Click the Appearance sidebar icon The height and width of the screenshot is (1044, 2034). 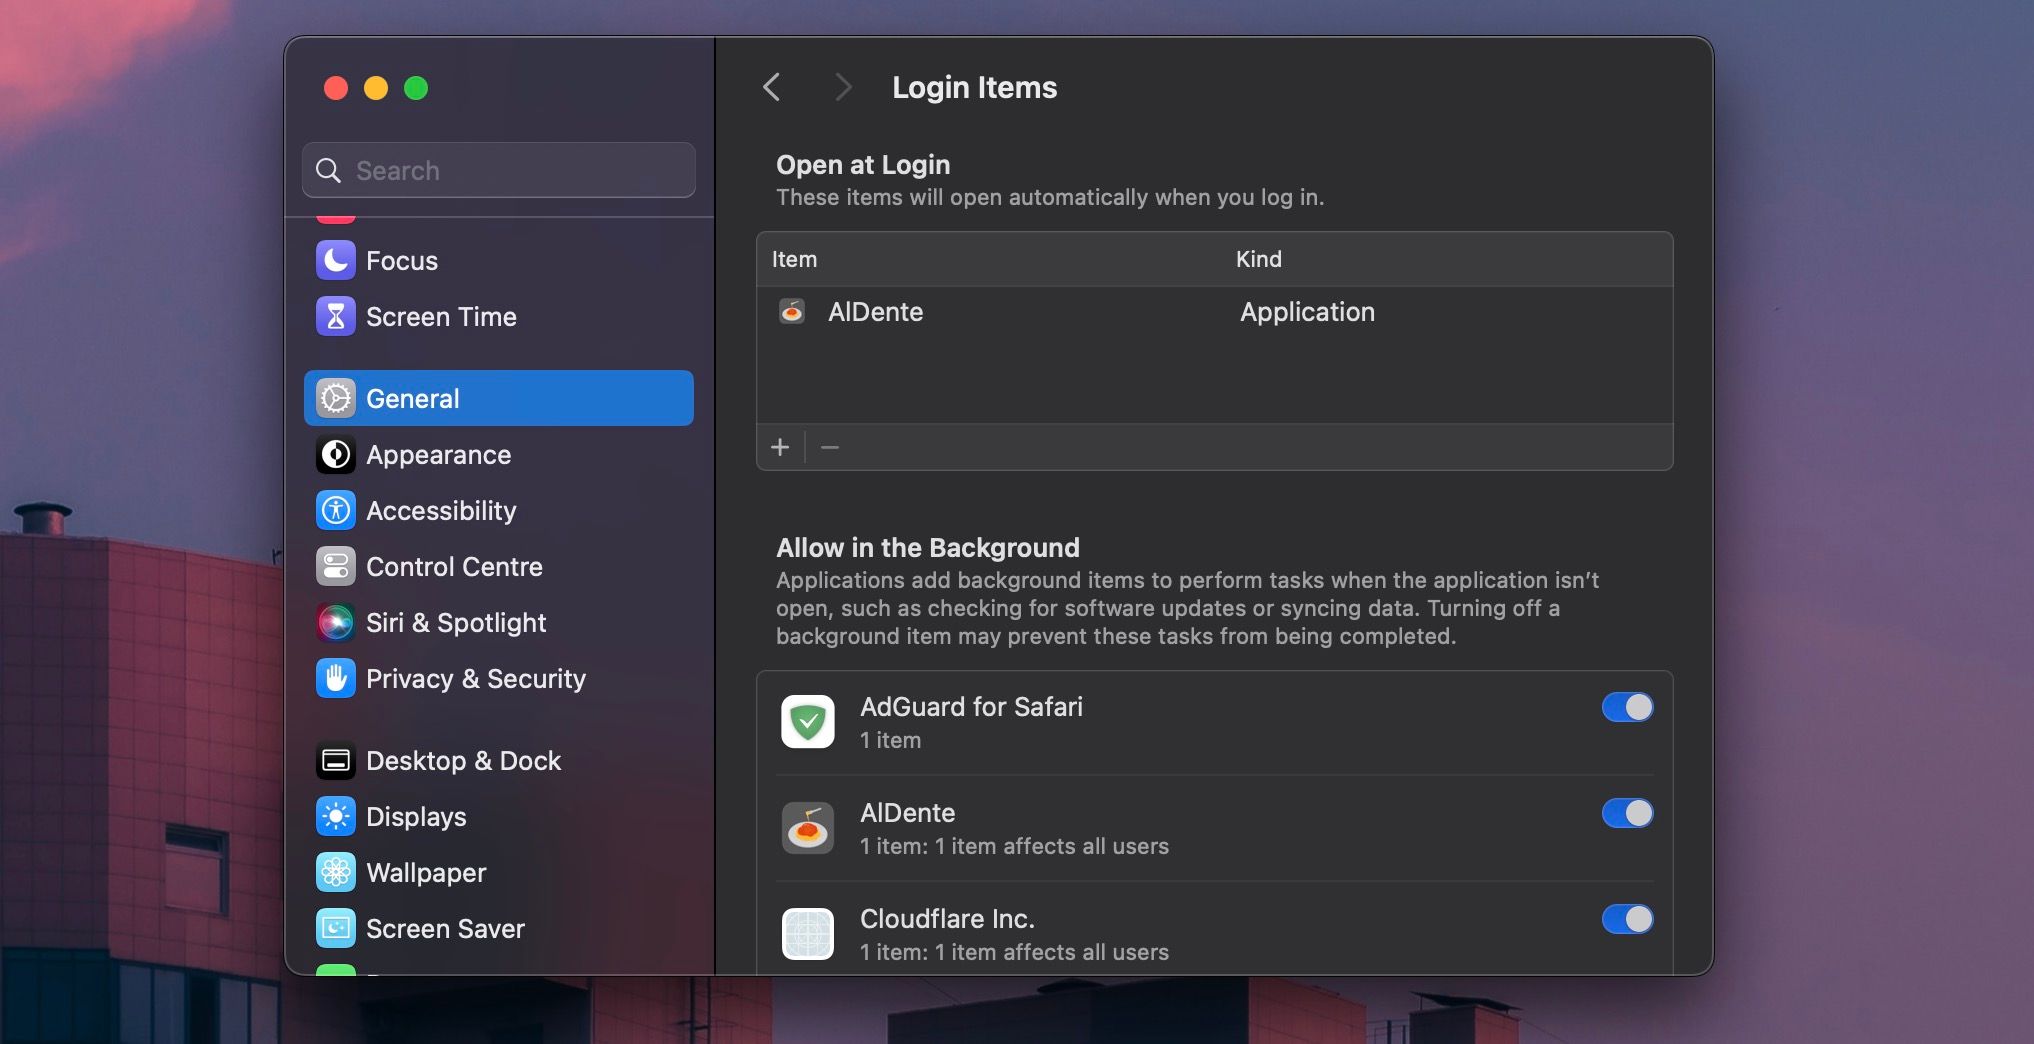click(x=335, y=454)
